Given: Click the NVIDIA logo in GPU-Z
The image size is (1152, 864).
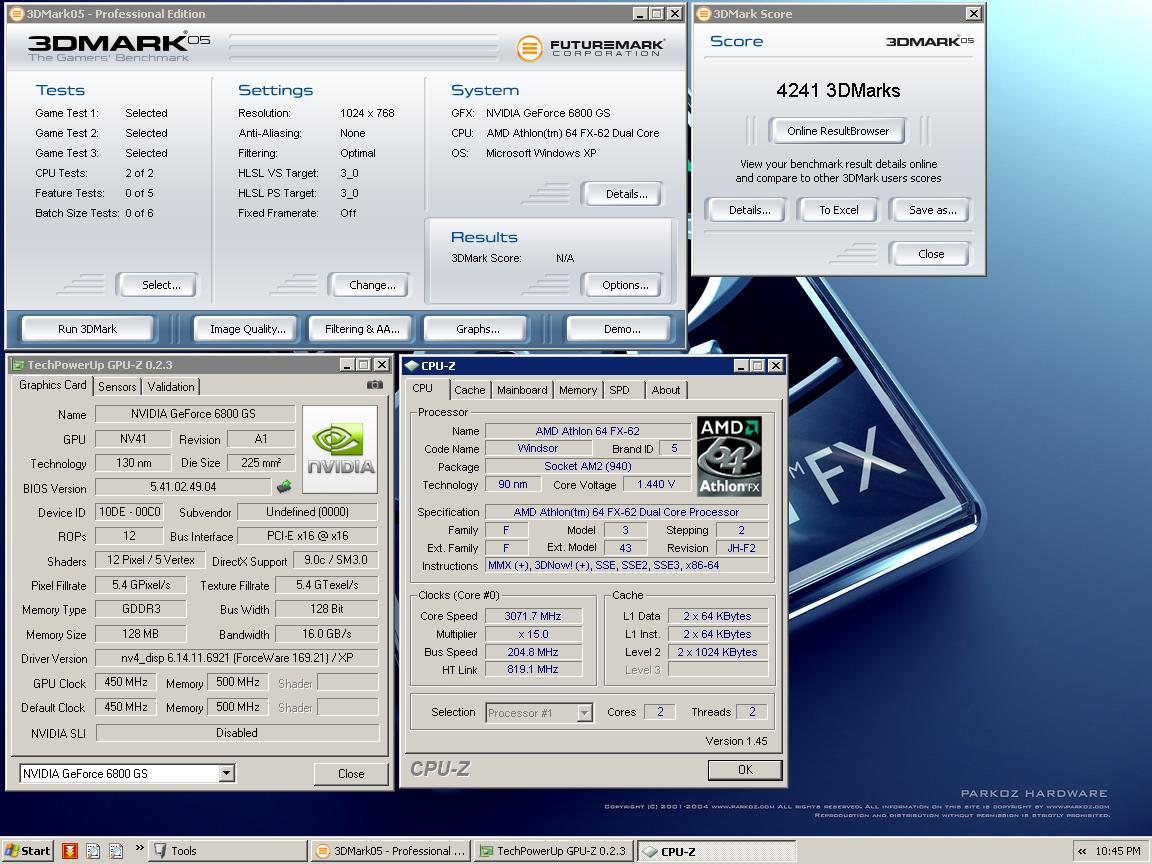Looking at the screenshot, I should [340, 449].
